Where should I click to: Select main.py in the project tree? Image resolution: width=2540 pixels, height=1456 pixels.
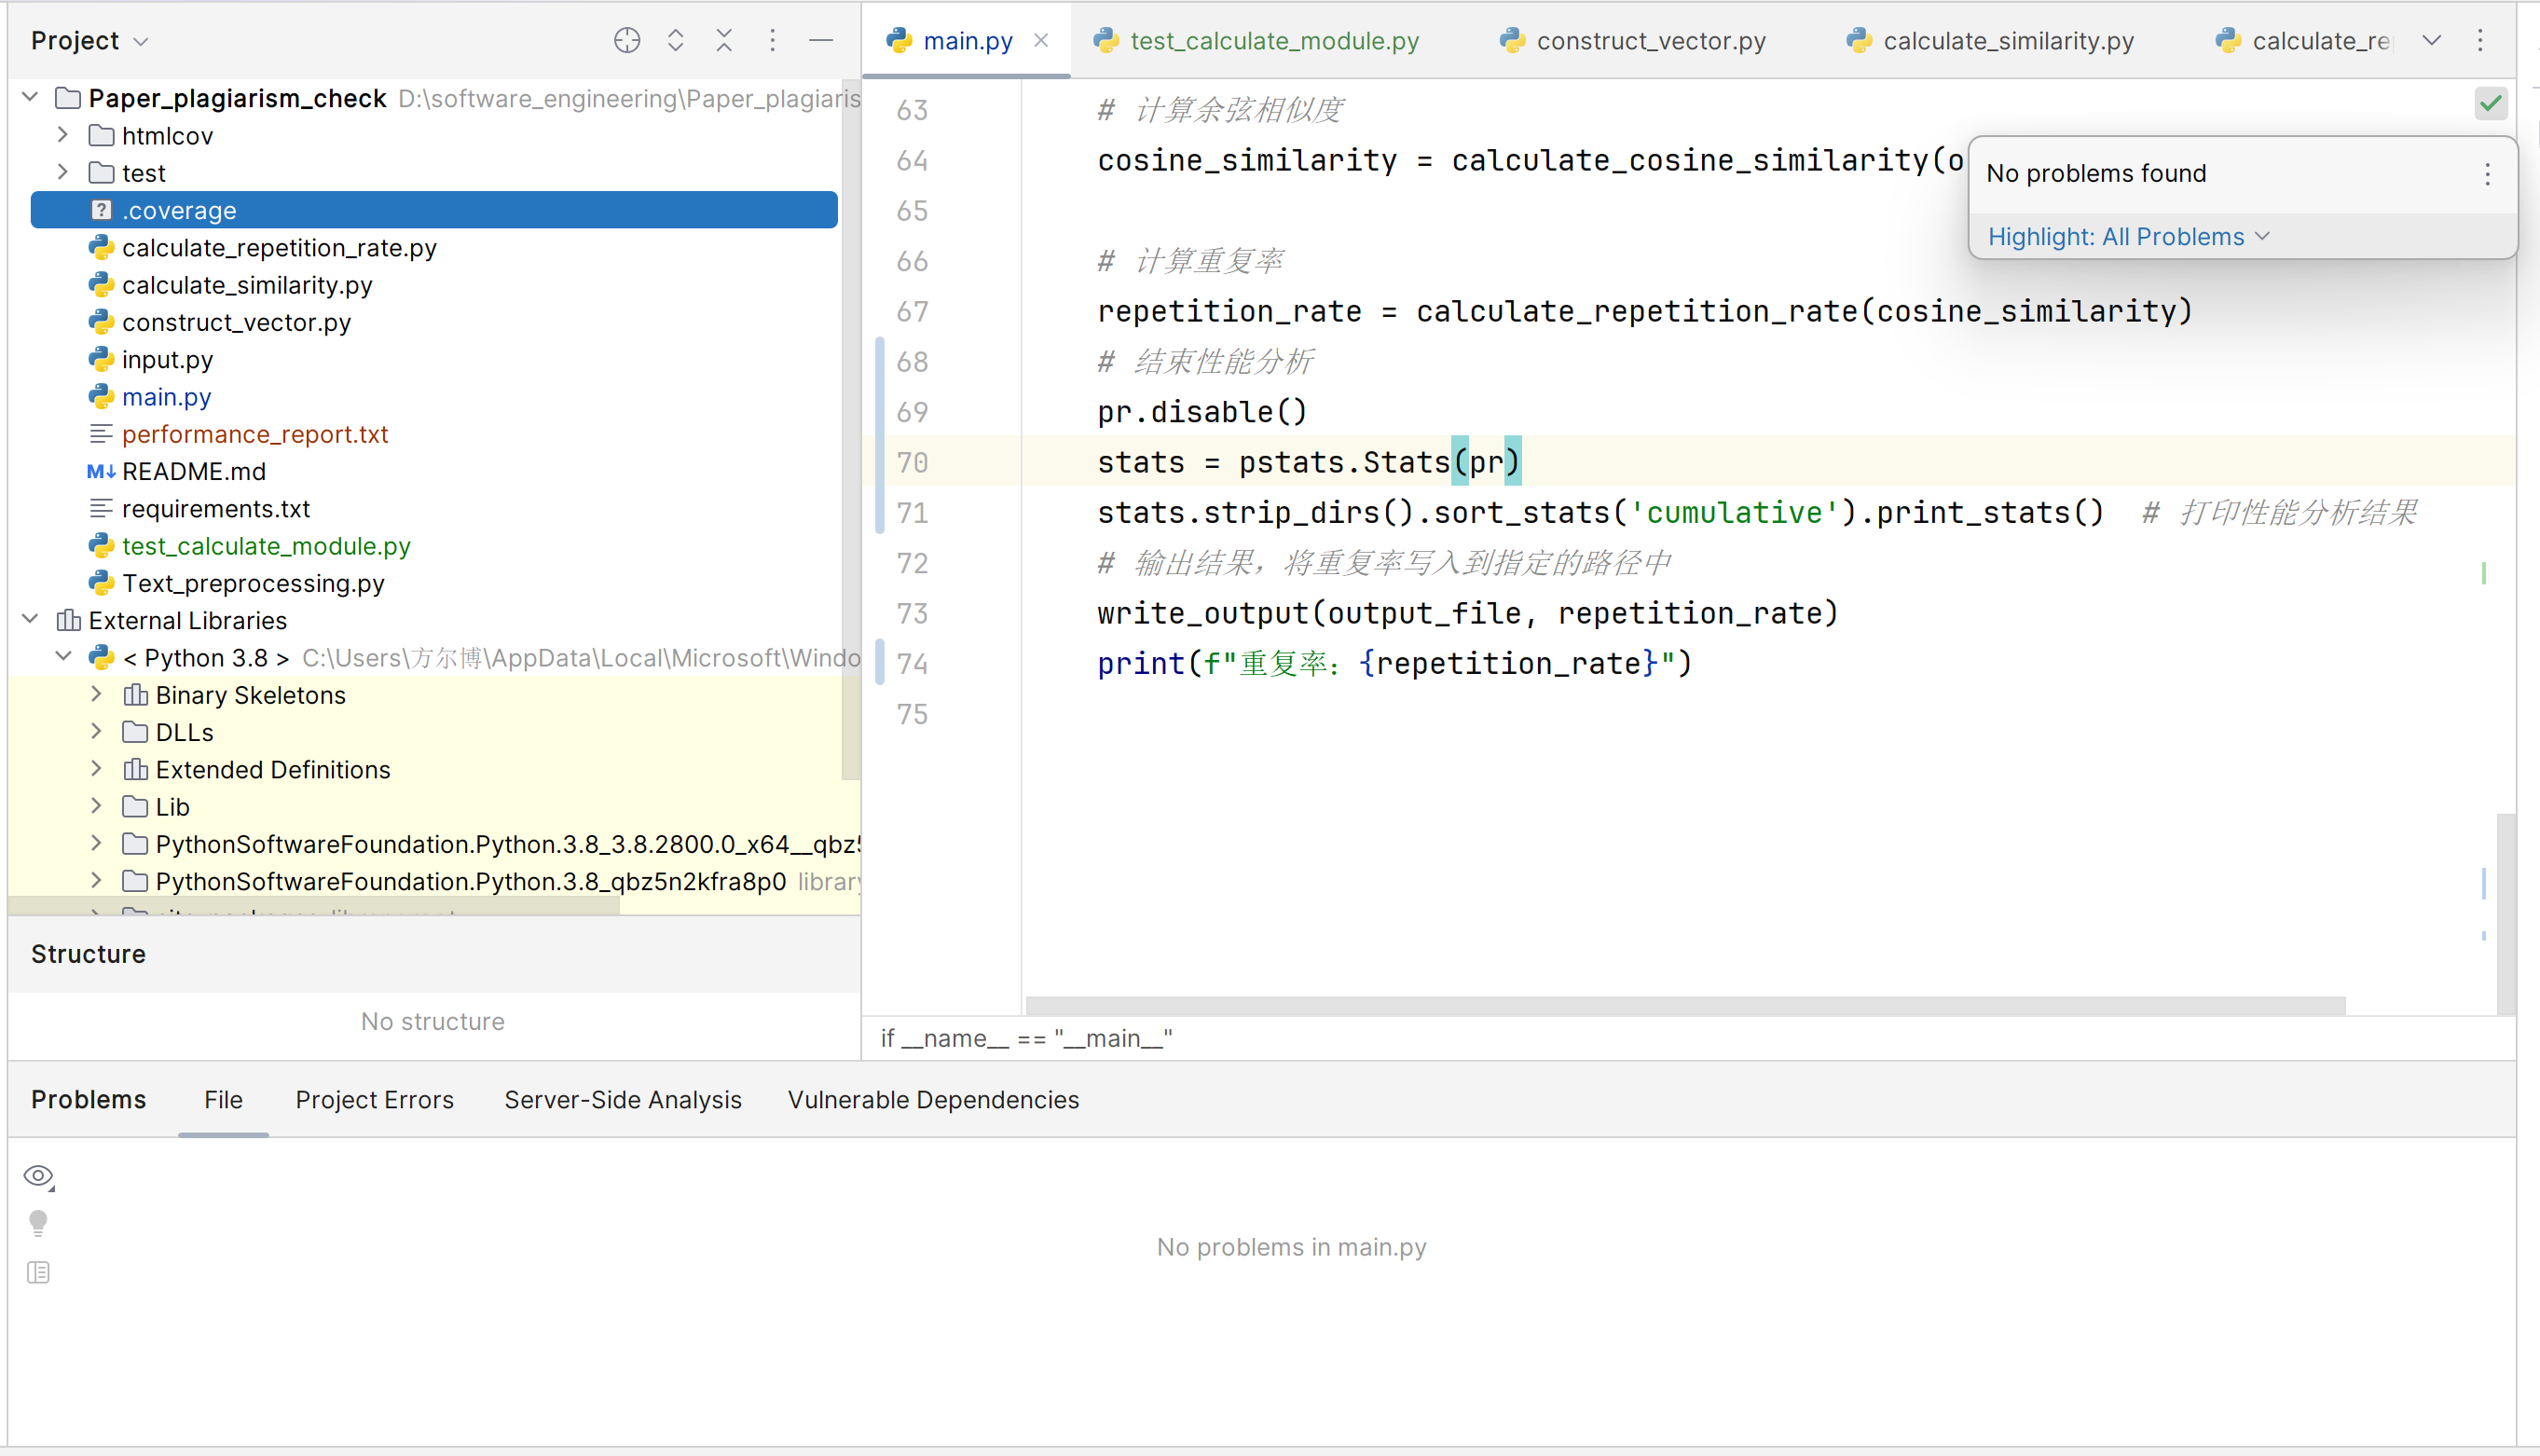click(x=166, y=396)
